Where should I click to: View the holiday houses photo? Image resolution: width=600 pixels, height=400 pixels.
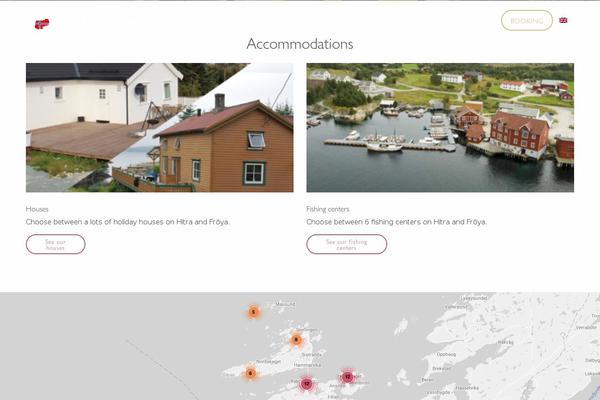[x=160, y=127]
